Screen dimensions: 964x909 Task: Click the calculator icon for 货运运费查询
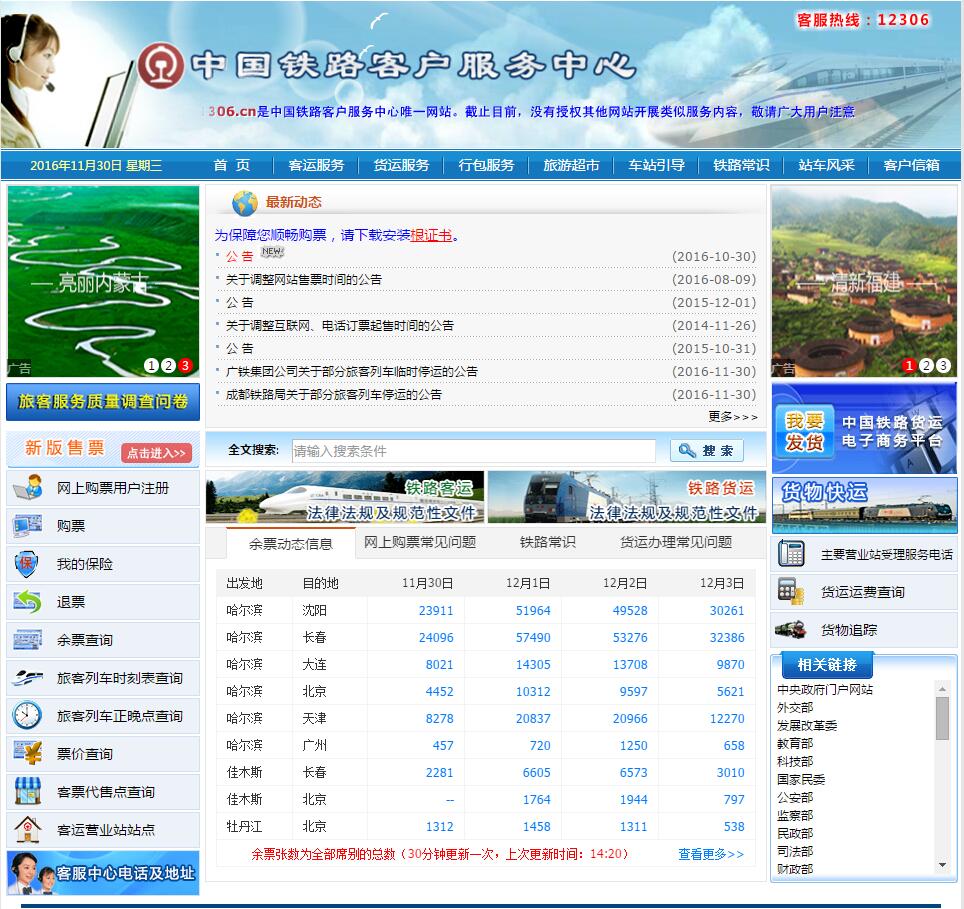click(791, 592)
